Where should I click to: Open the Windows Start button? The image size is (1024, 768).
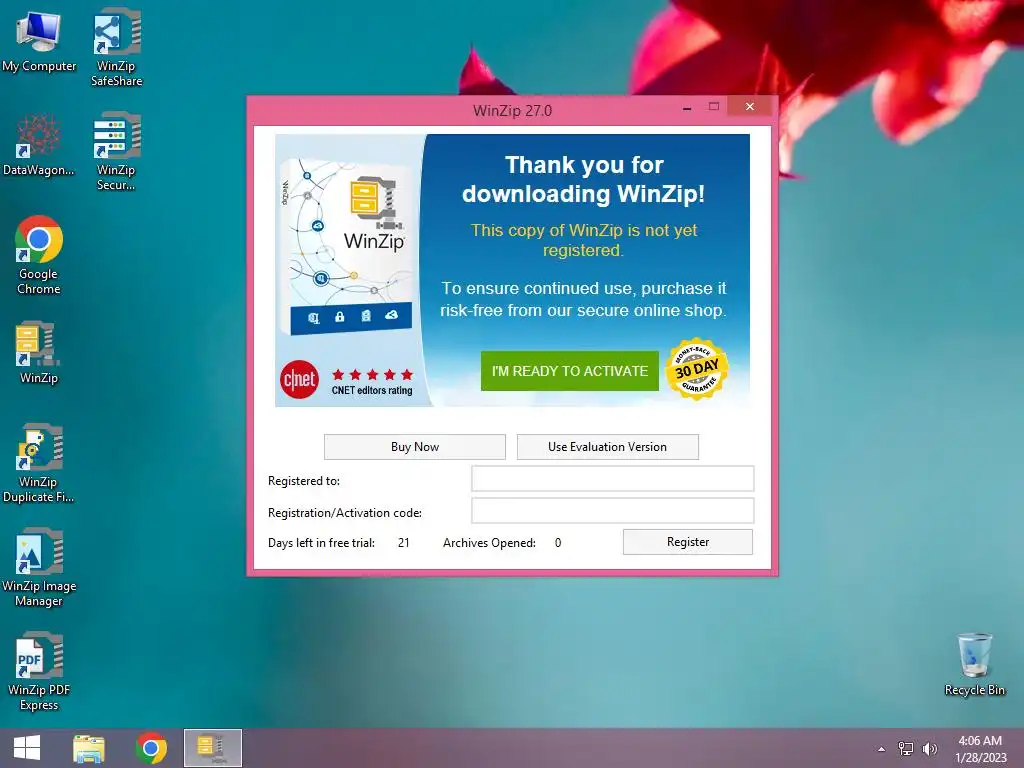coord(27,748)
